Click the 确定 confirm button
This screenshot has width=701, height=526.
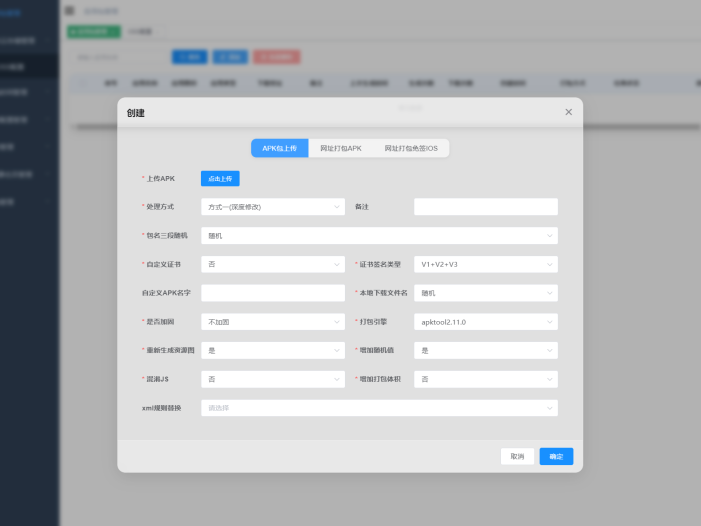[x=556, y=456]
